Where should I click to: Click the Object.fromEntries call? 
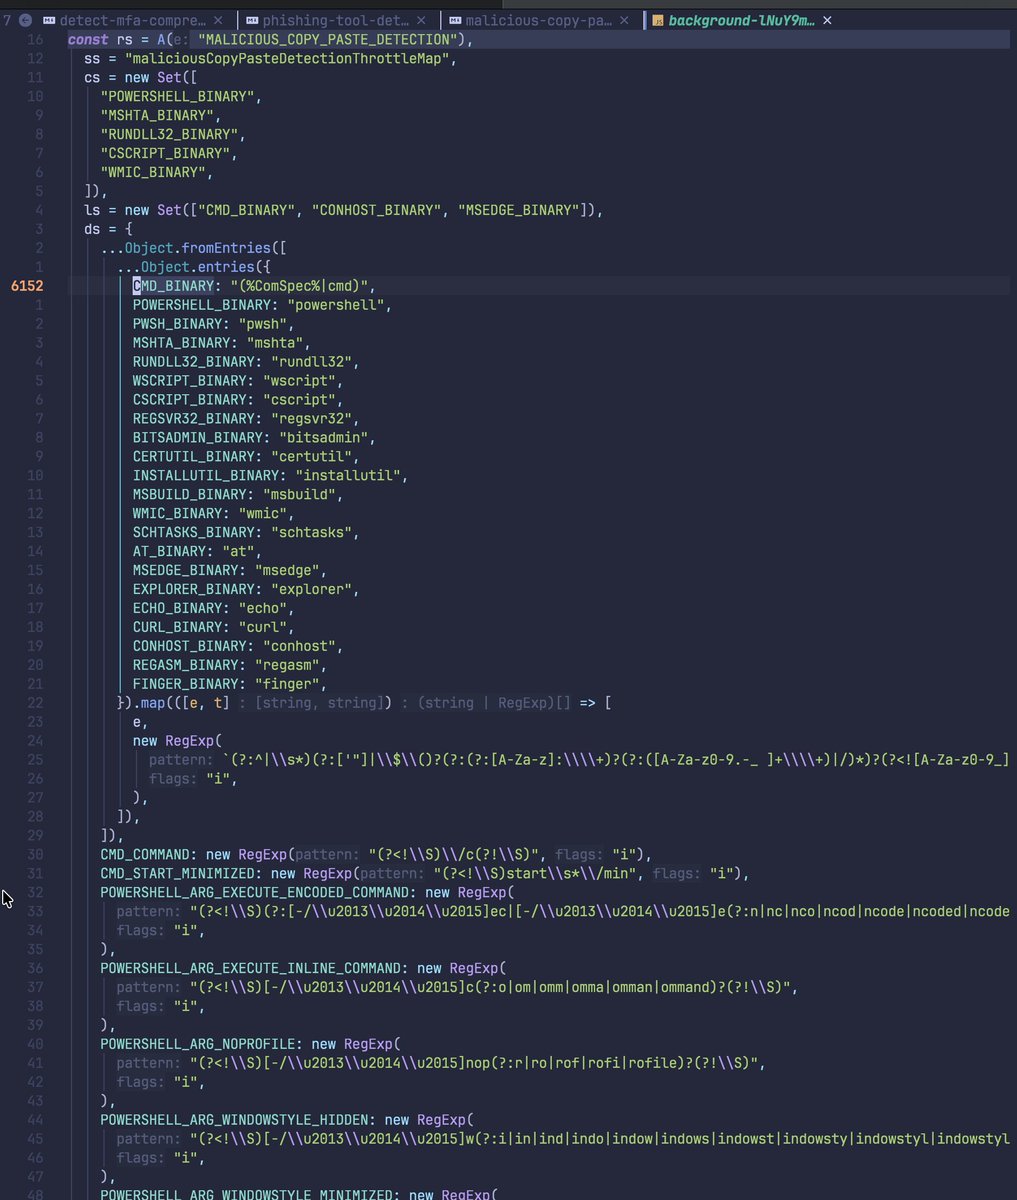[x=198, y=248]
